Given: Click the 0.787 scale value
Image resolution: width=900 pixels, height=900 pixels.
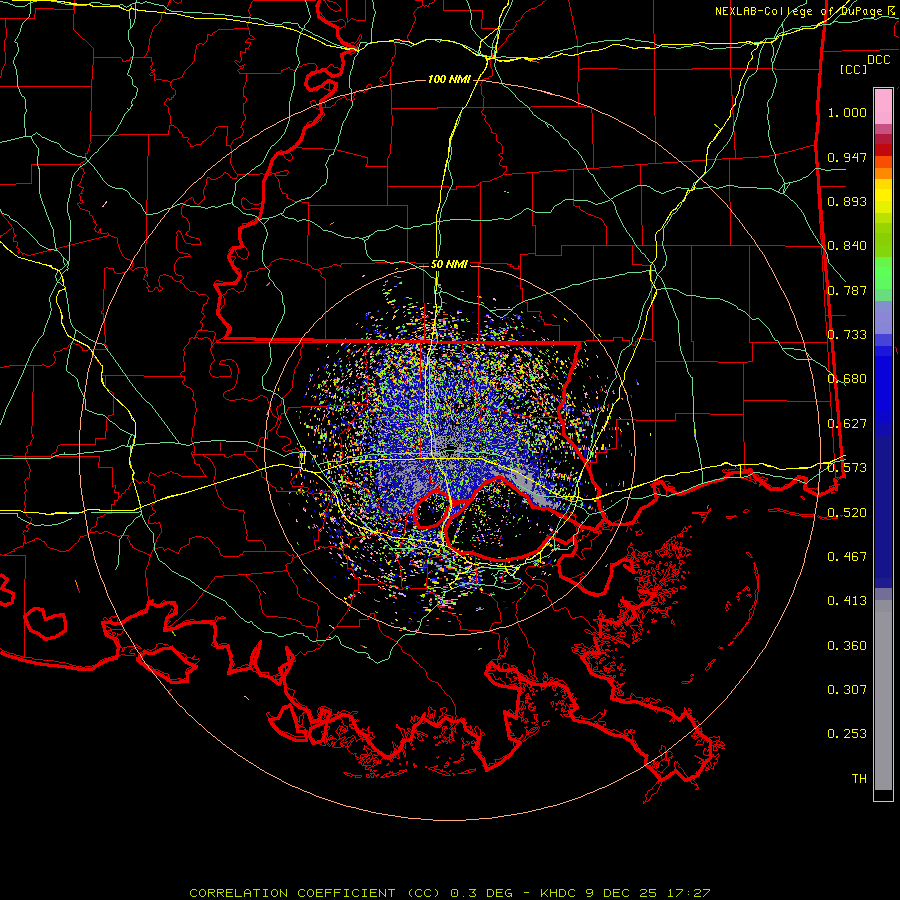Looking at the screenshot, I should point(847,290).
